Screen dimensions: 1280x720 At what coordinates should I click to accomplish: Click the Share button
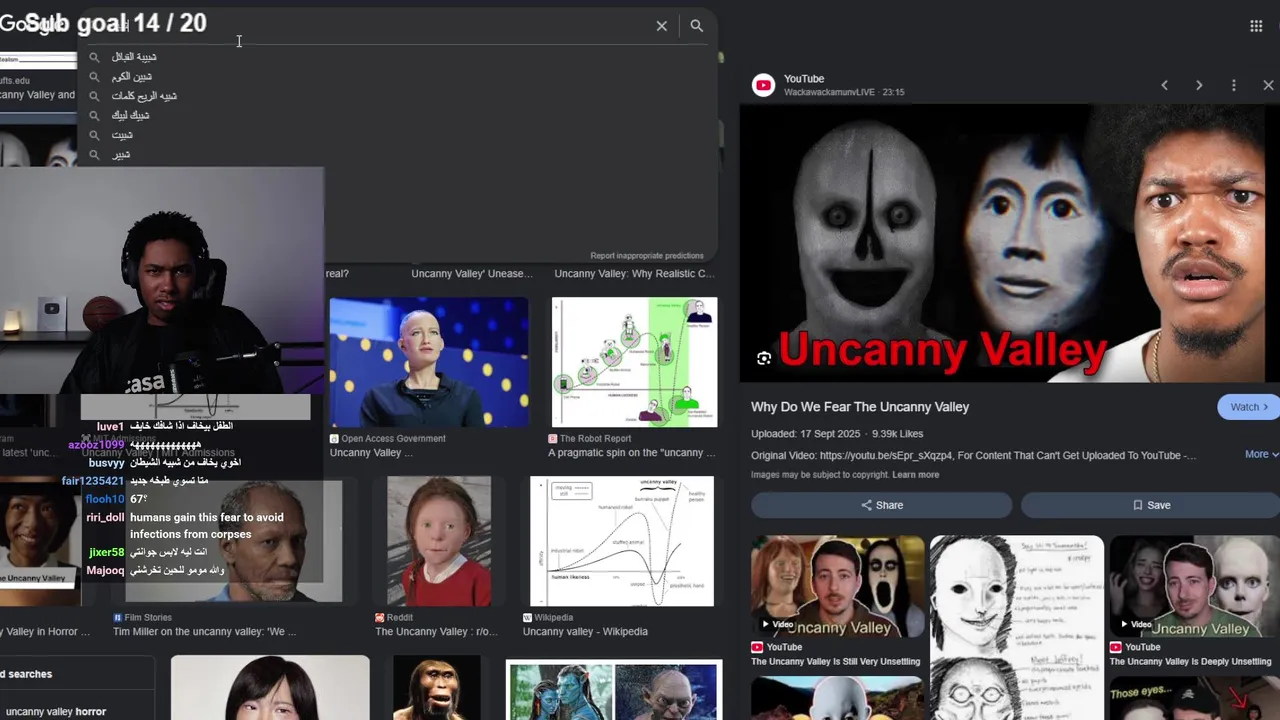(x=882, y=505)
